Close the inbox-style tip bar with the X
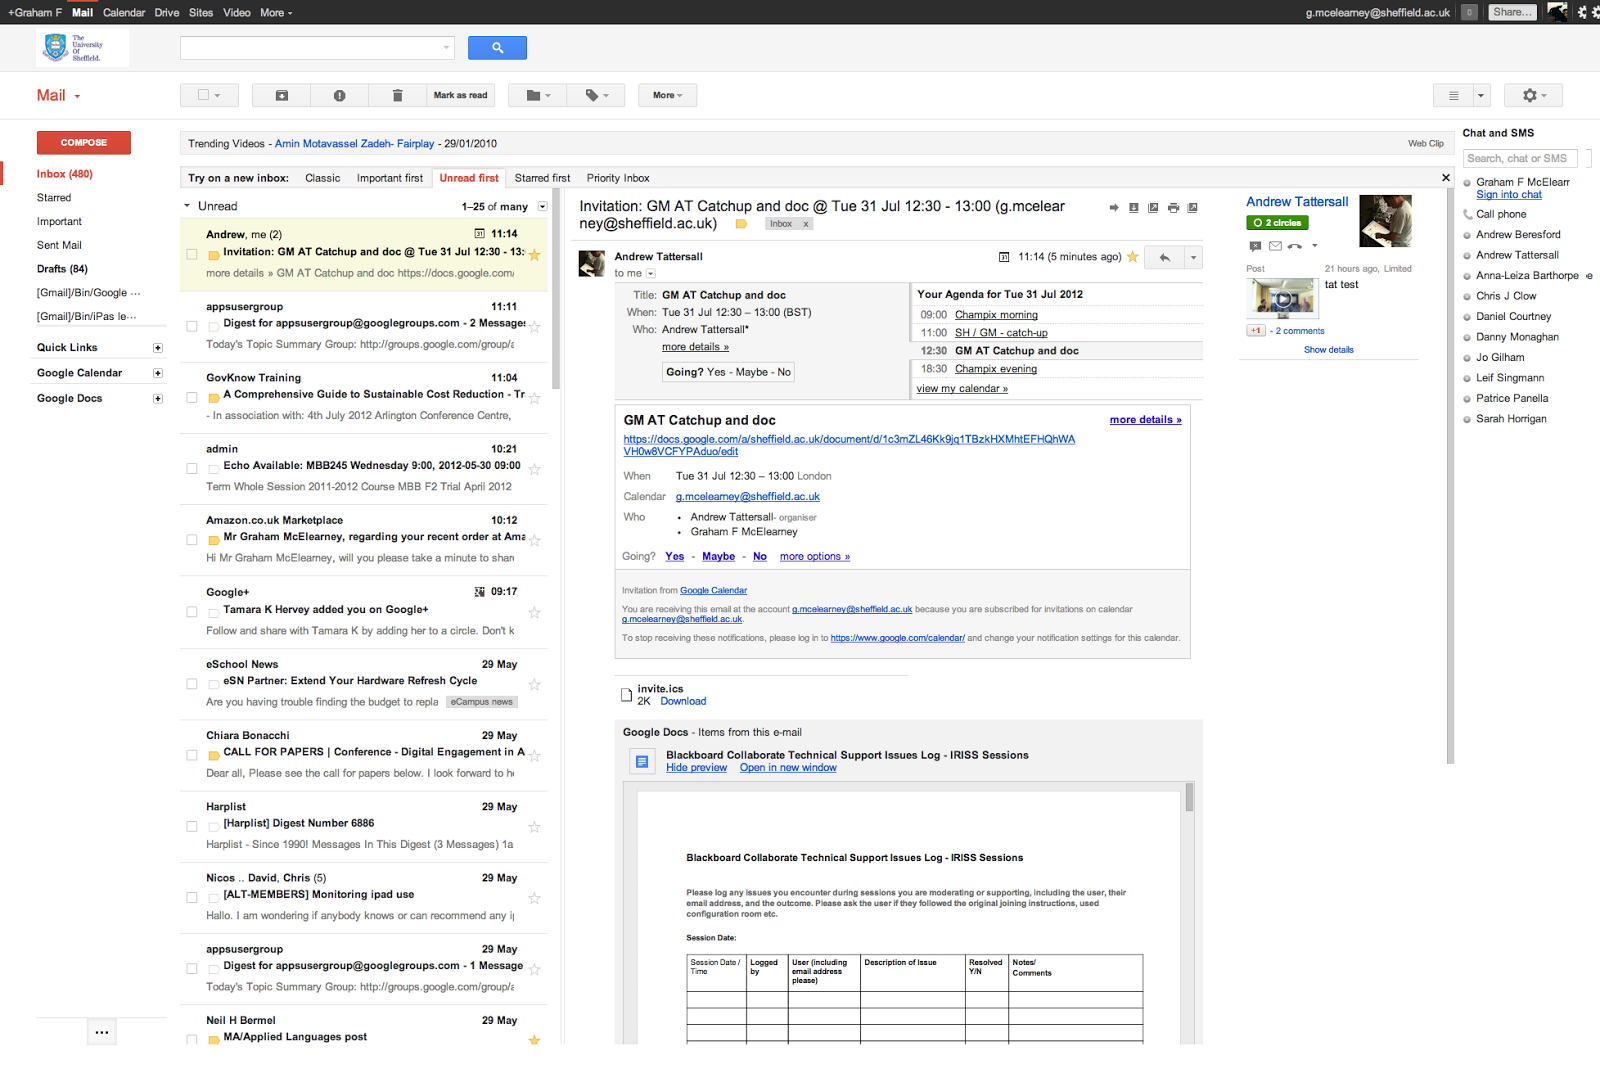The image size is (1600, 1087). pyautogui.click(x=1445, y=178)
